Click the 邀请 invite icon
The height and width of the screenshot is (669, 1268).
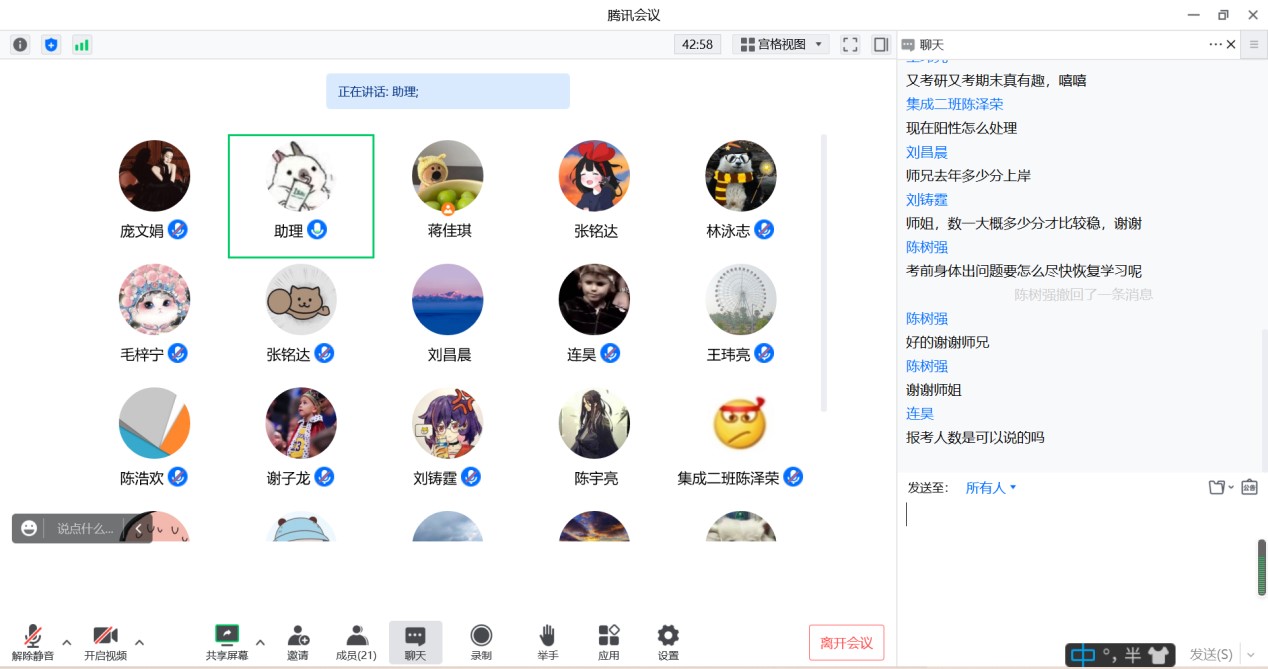click(x=297, y=642)
